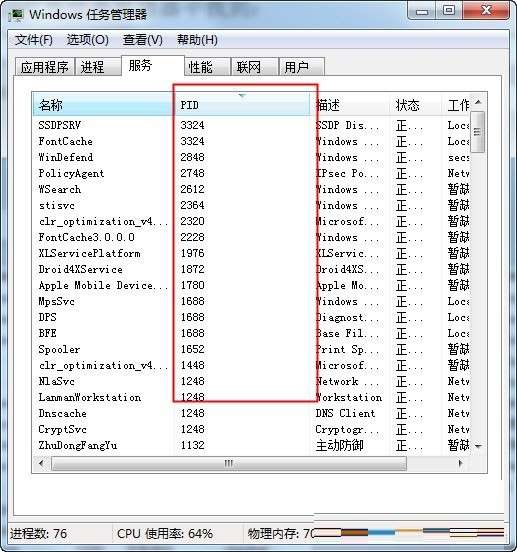Click the 主动防御 description cell

pyautogui.click(x=339, y=446)
